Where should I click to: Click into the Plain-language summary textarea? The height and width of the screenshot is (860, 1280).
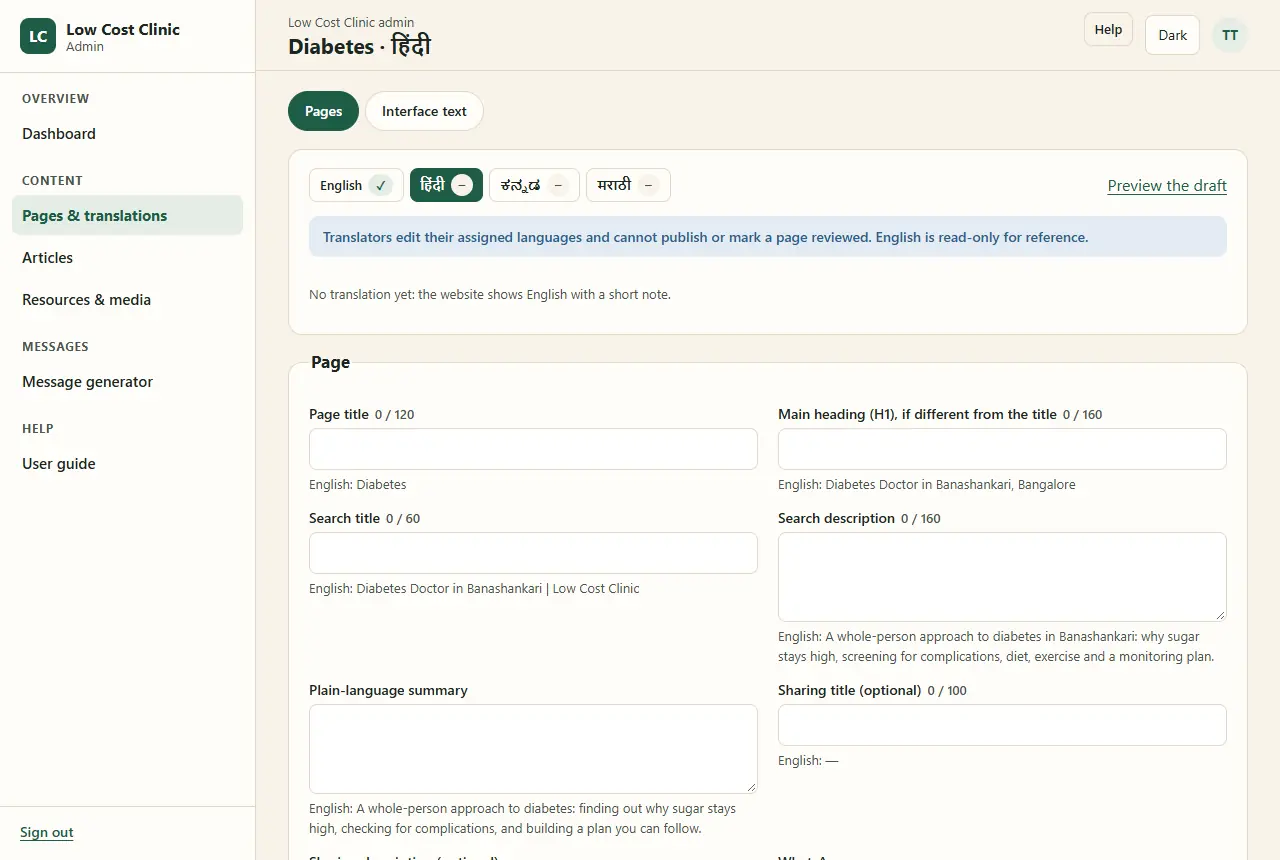pyautogui.click(x=533, y=749)
